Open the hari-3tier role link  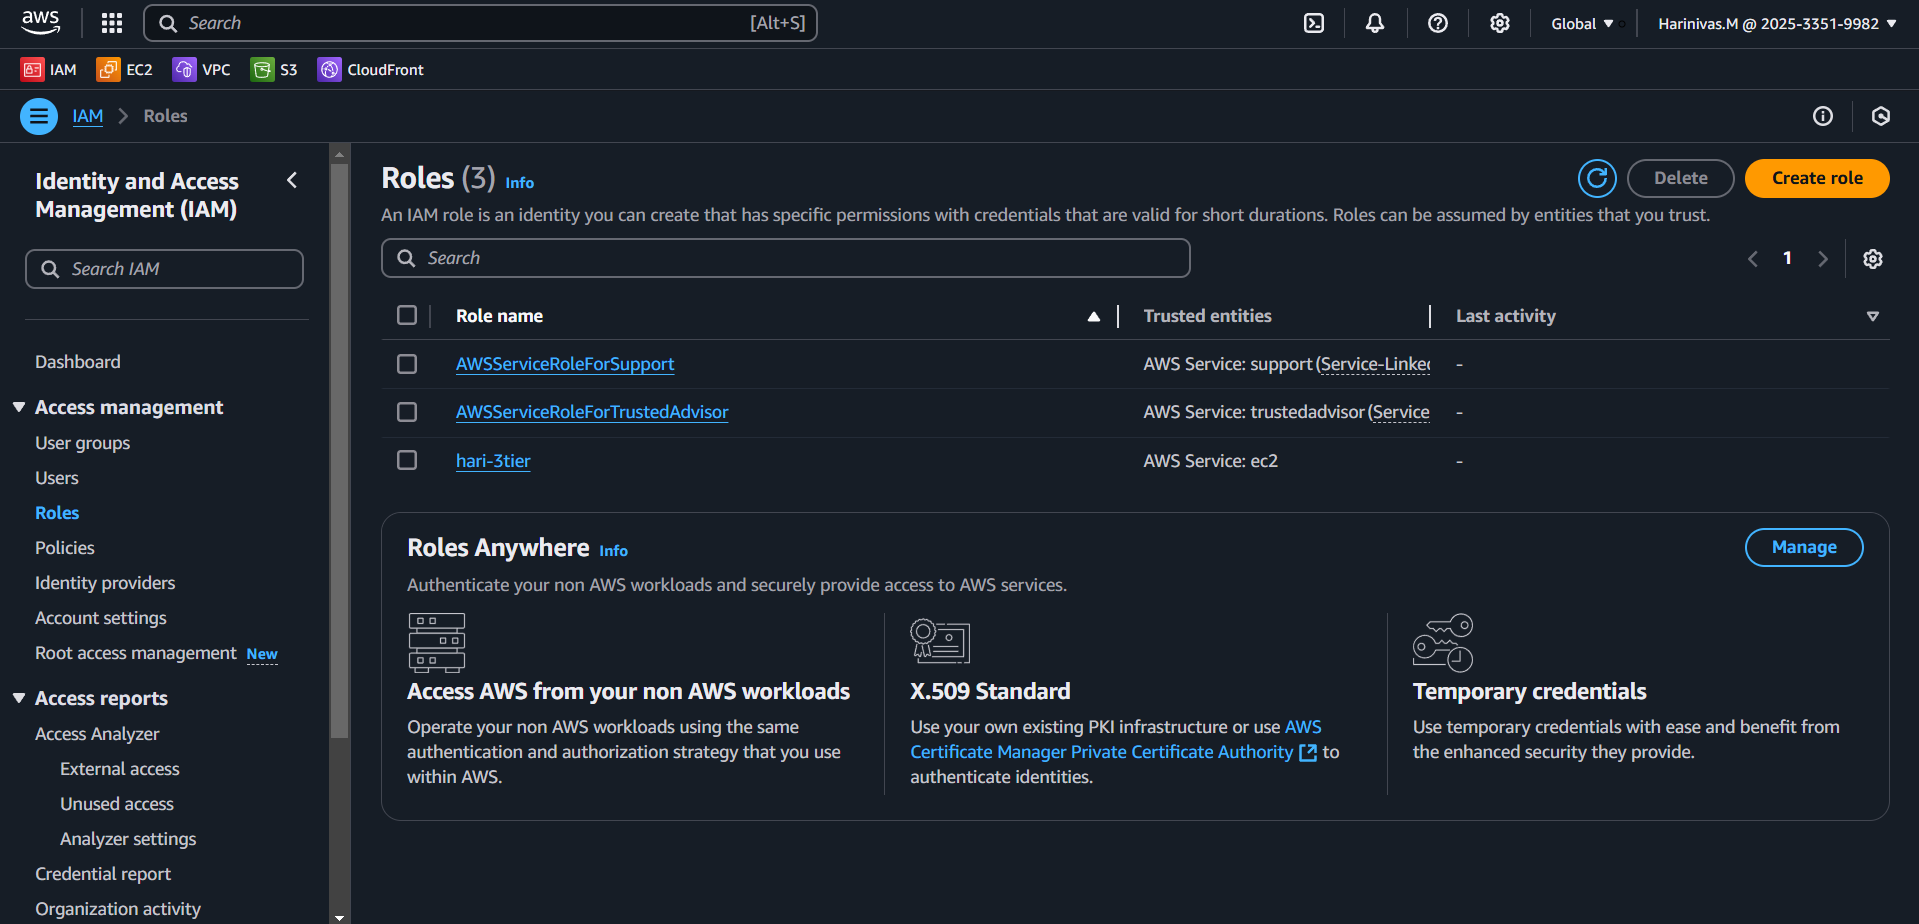pos(493,461)
